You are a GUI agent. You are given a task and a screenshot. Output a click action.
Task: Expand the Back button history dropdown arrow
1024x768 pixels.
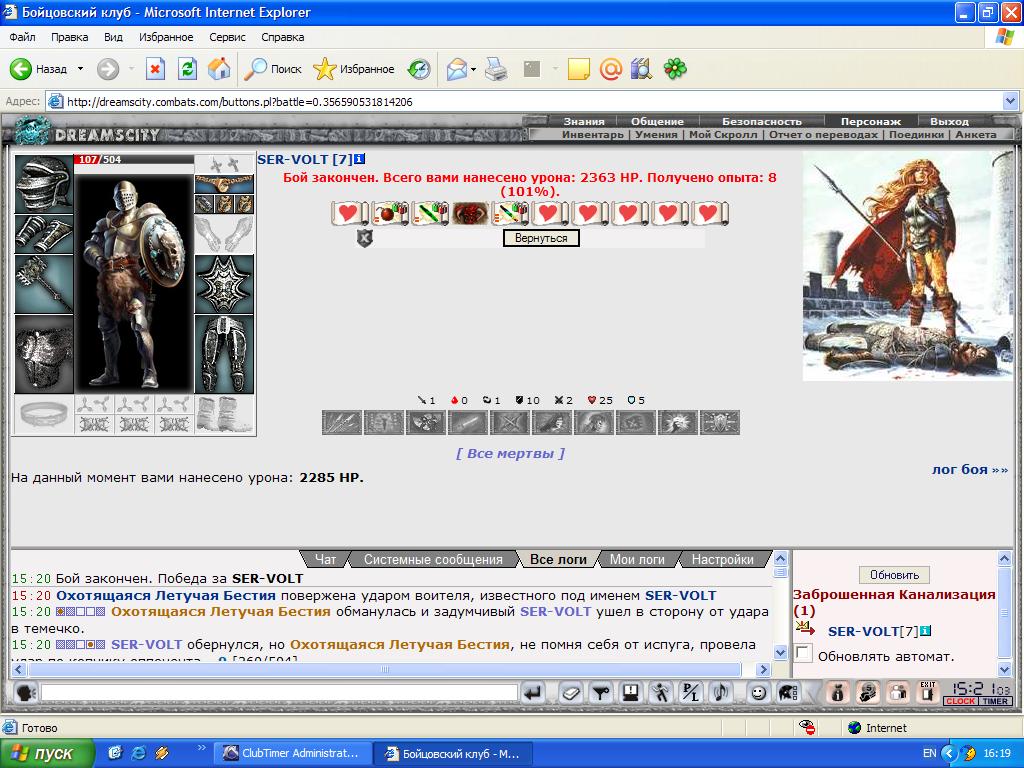point(80,69)
